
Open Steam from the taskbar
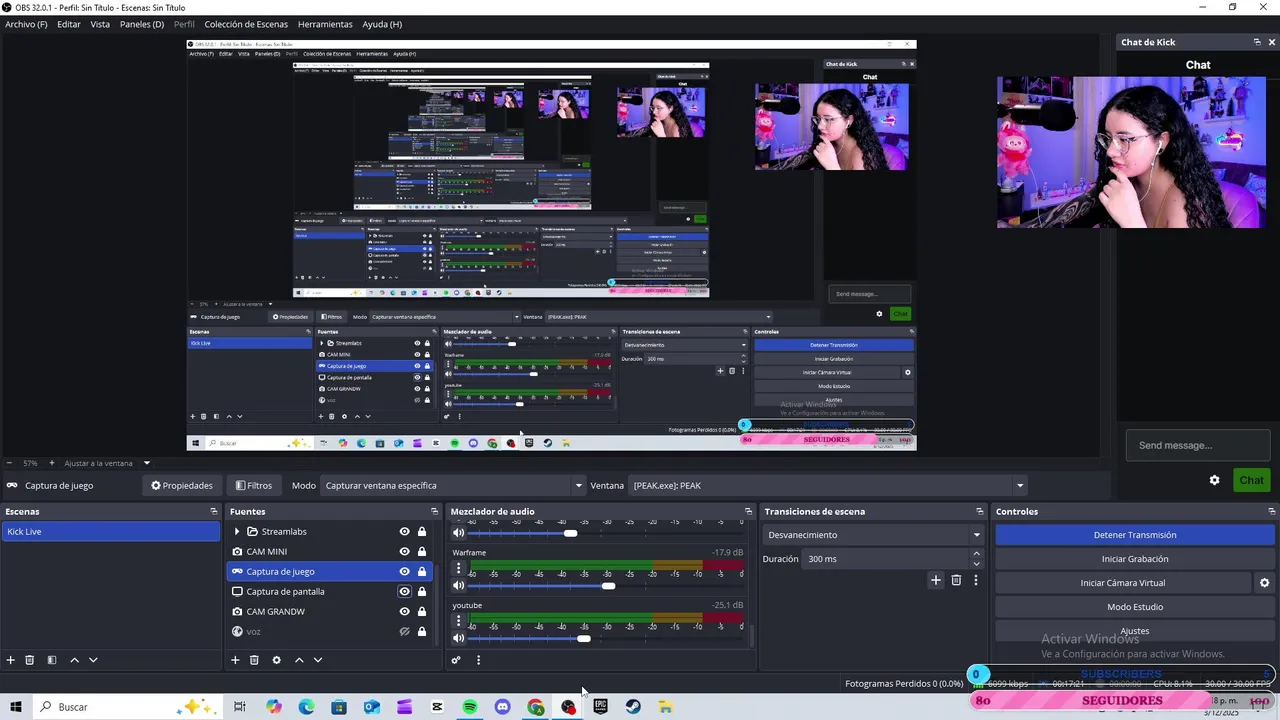coord(633,707)
